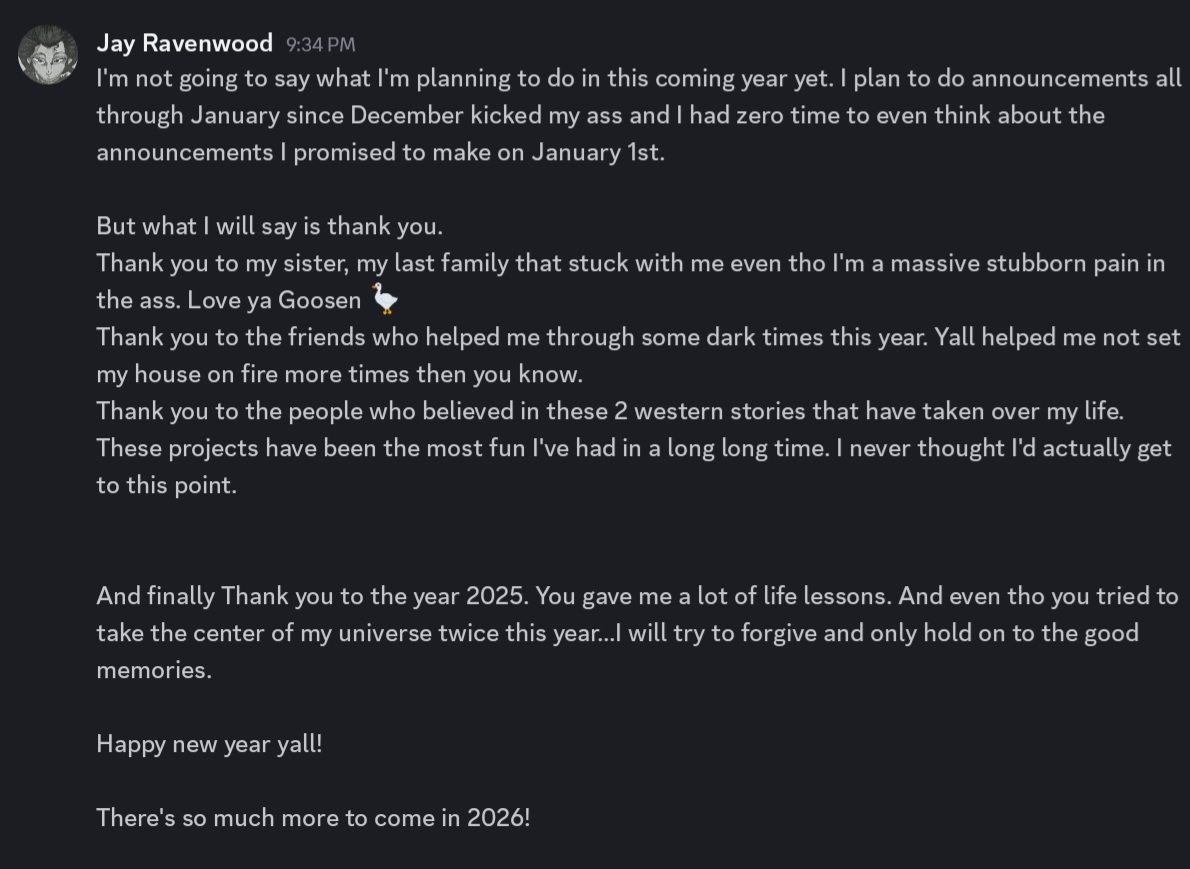Open the Jay Ravenwood username profile
The width and height of the screenshot is (1190, 869).
[184, 43]
